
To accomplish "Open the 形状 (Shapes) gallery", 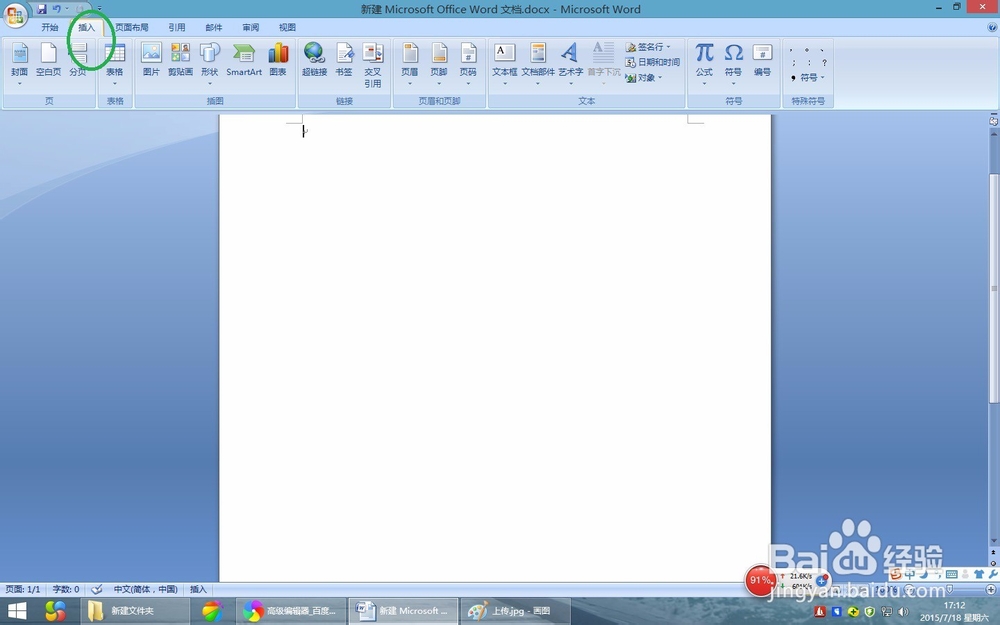I will pos(210,64).
